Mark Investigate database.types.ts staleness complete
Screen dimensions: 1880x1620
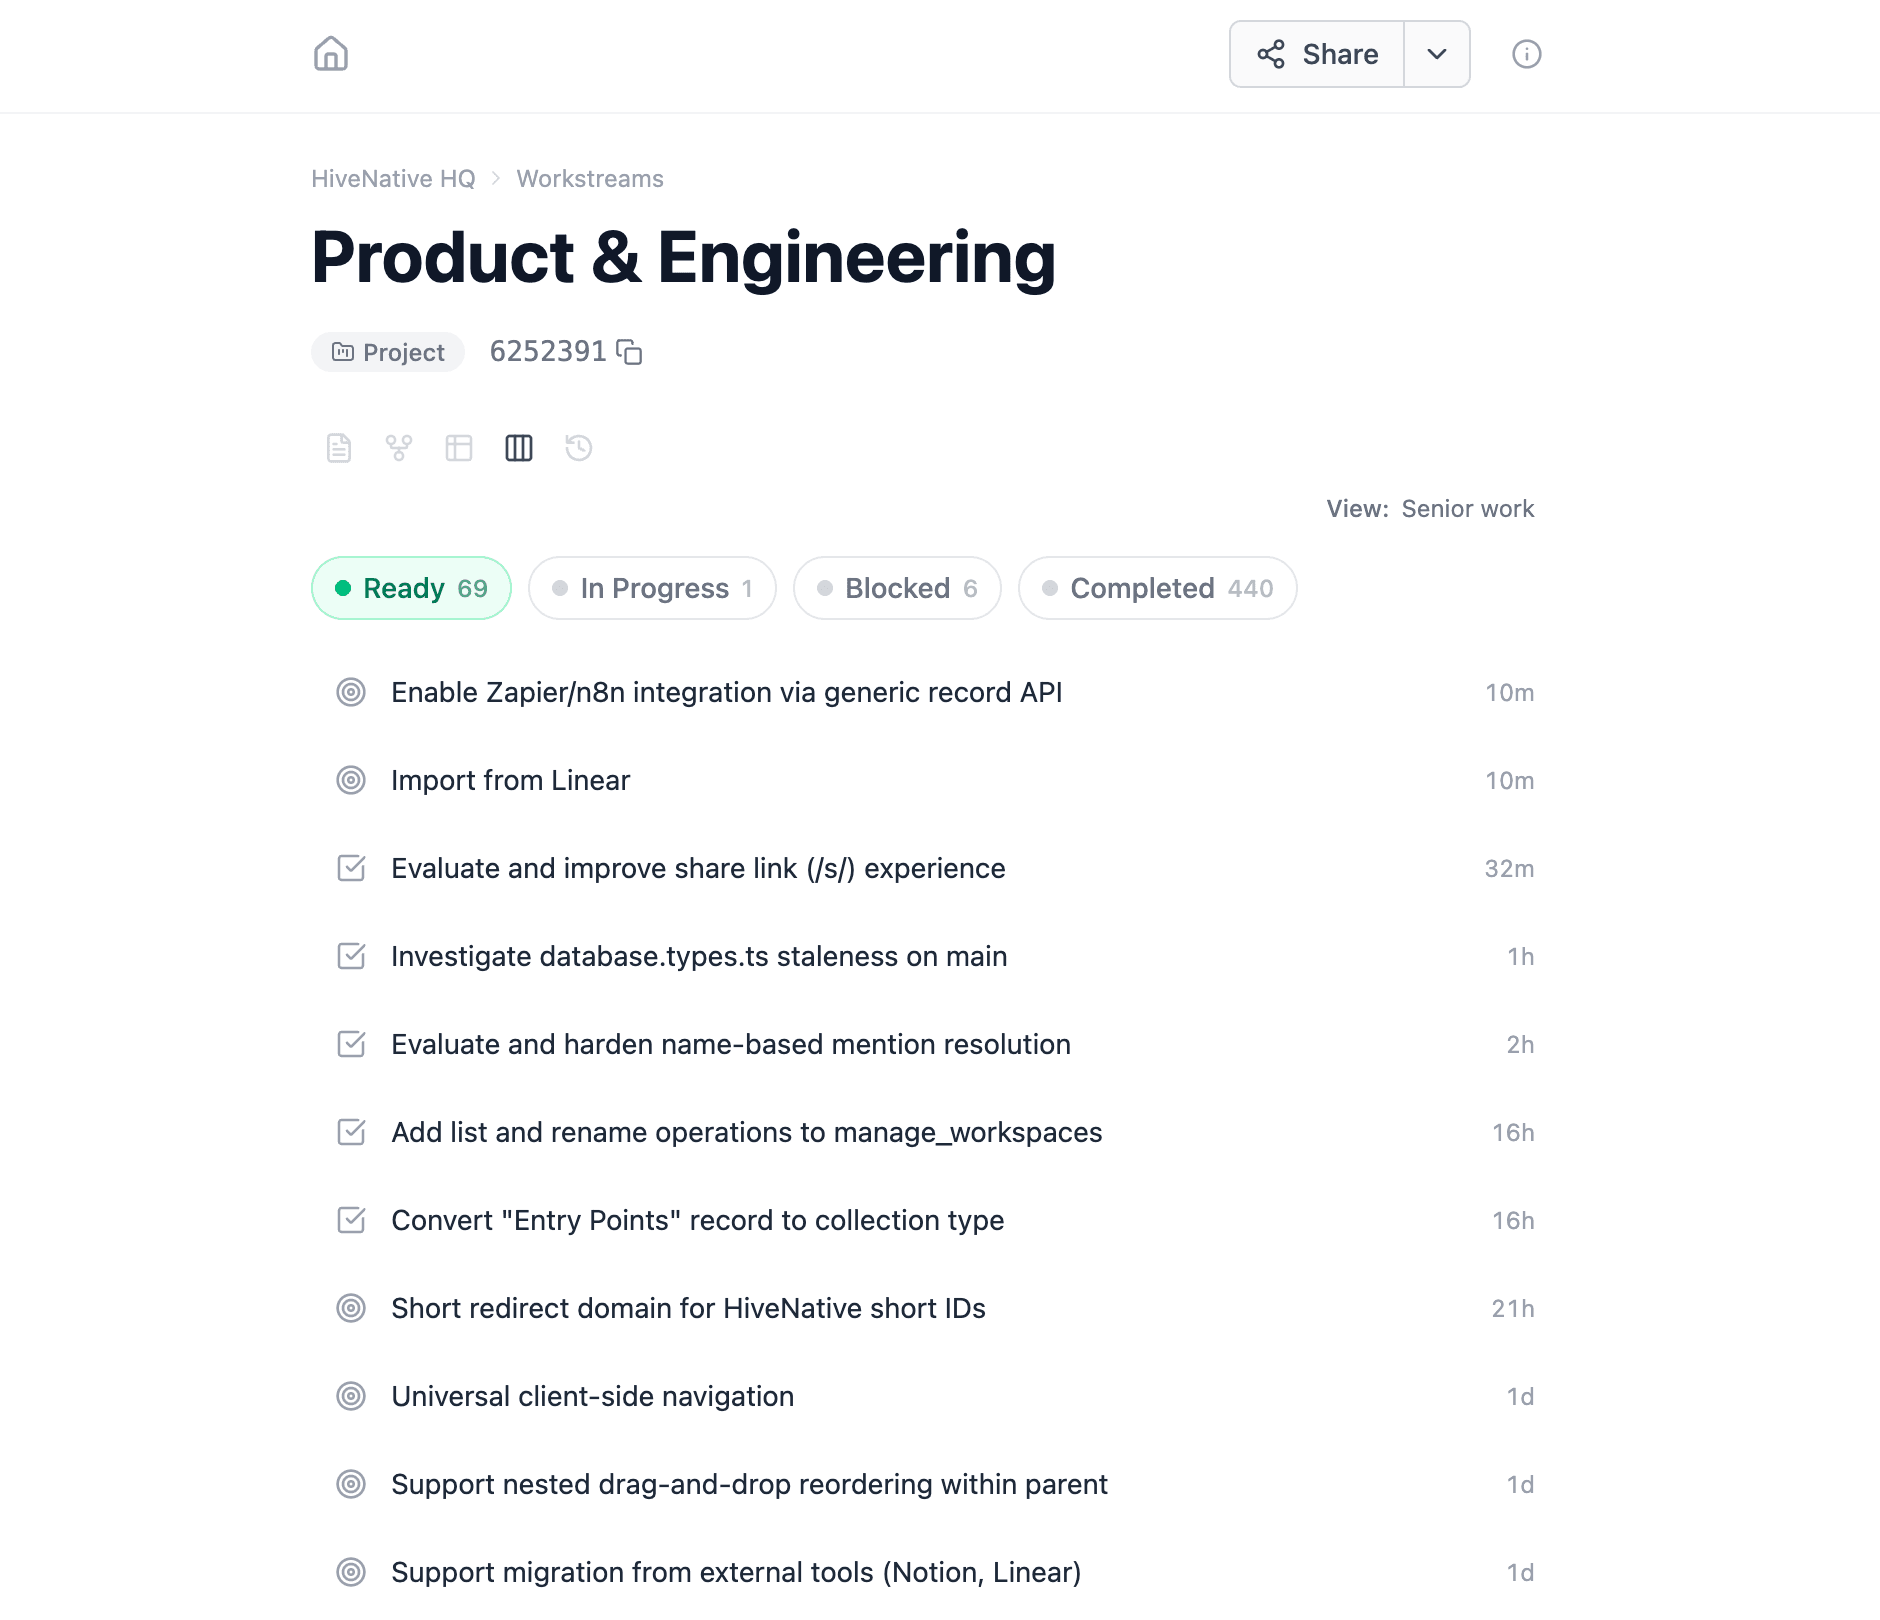pos(351,956)
